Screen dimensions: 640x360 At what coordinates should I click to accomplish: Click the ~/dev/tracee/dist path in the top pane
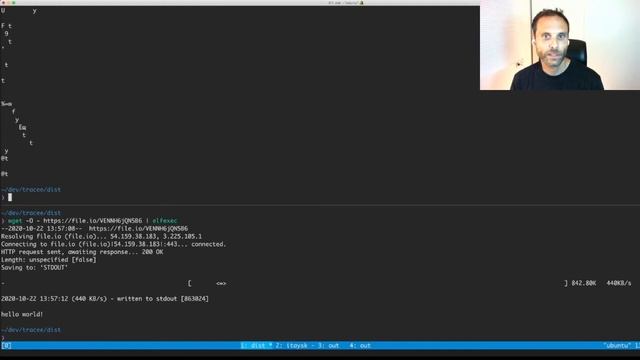point(31,189)
